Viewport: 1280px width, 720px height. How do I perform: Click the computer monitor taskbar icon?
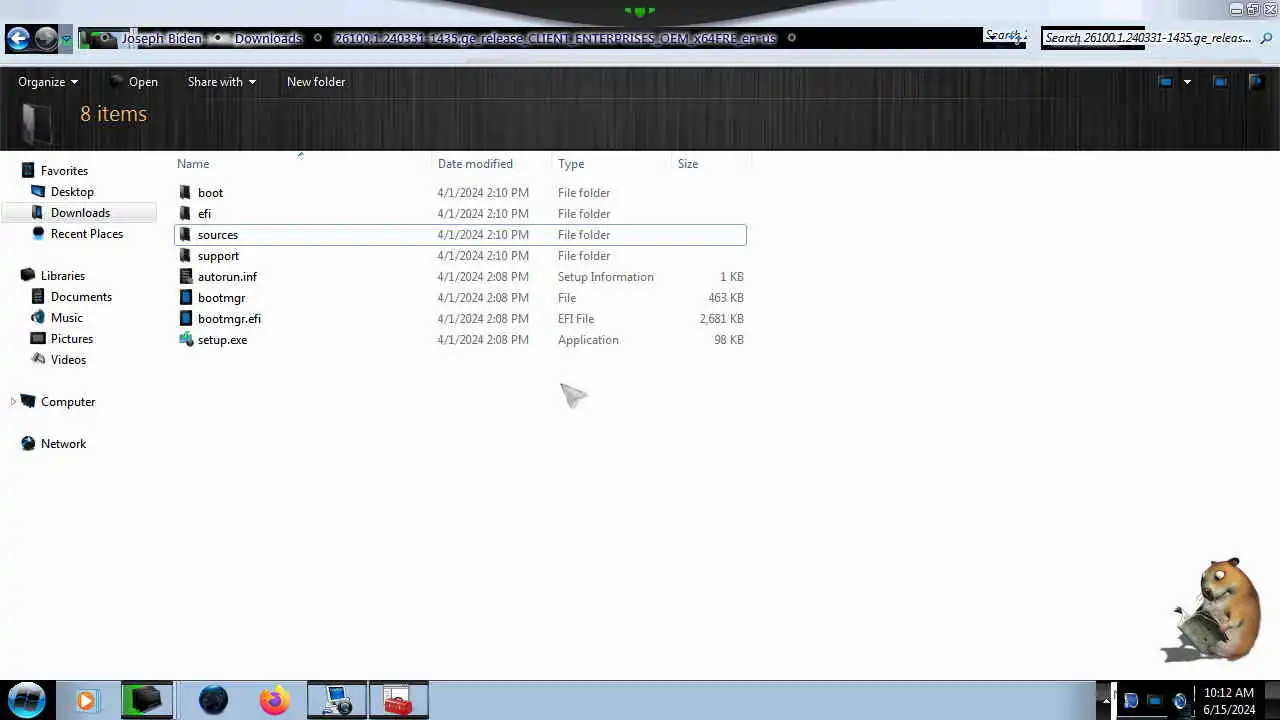tap(337, 701)
